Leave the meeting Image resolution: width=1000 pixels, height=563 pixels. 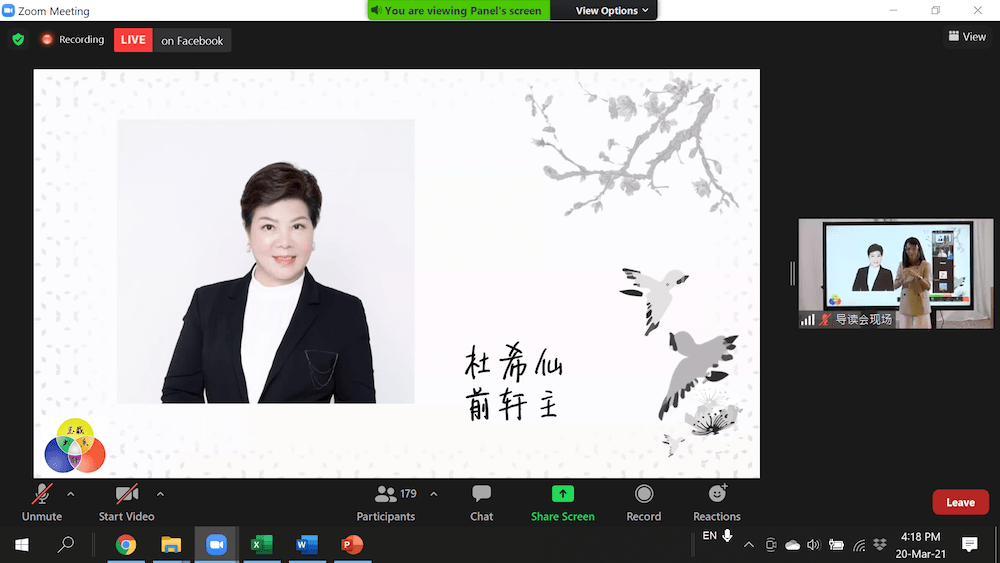point(960,502)
